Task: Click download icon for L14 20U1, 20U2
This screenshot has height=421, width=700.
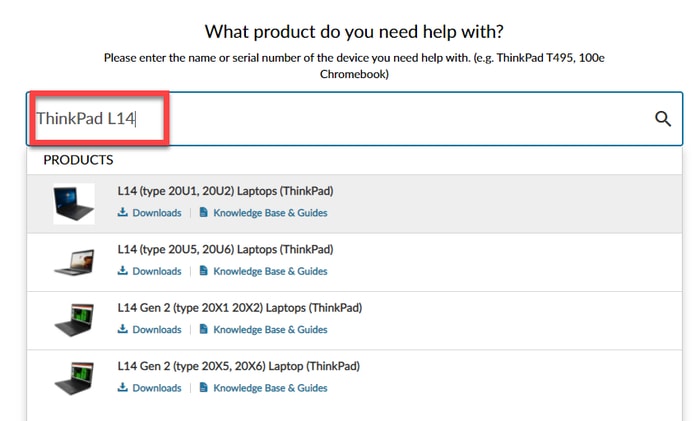Action: coord(123,213)
